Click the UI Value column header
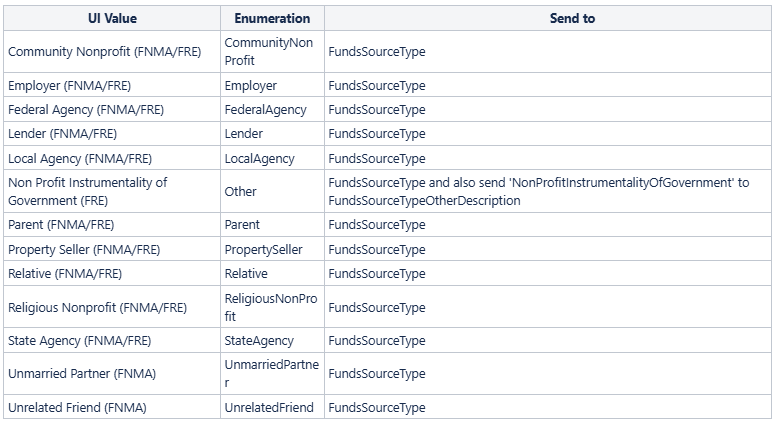Viewport: 776px width, 422px height. click(112, 18)
